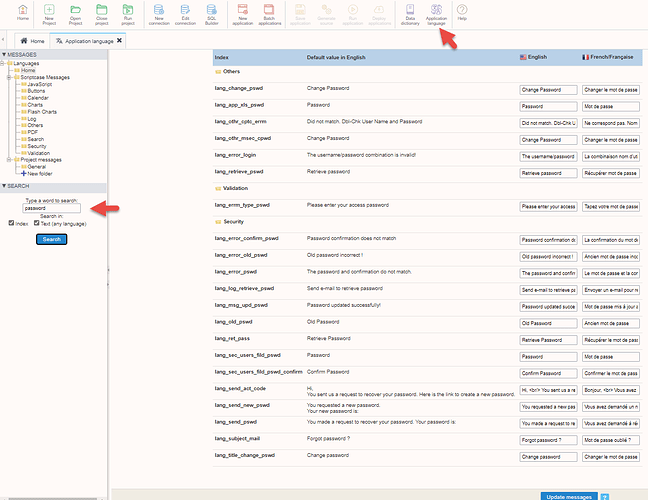Screen dimensions: 648x500
Task: Click the lang_send_act_code index text
Action: coord(240,388)
